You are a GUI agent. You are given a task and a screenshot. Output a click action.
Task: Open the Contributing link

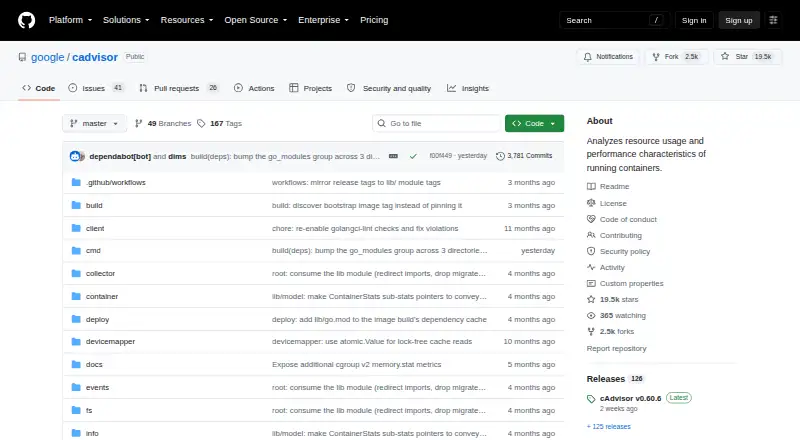621,235
